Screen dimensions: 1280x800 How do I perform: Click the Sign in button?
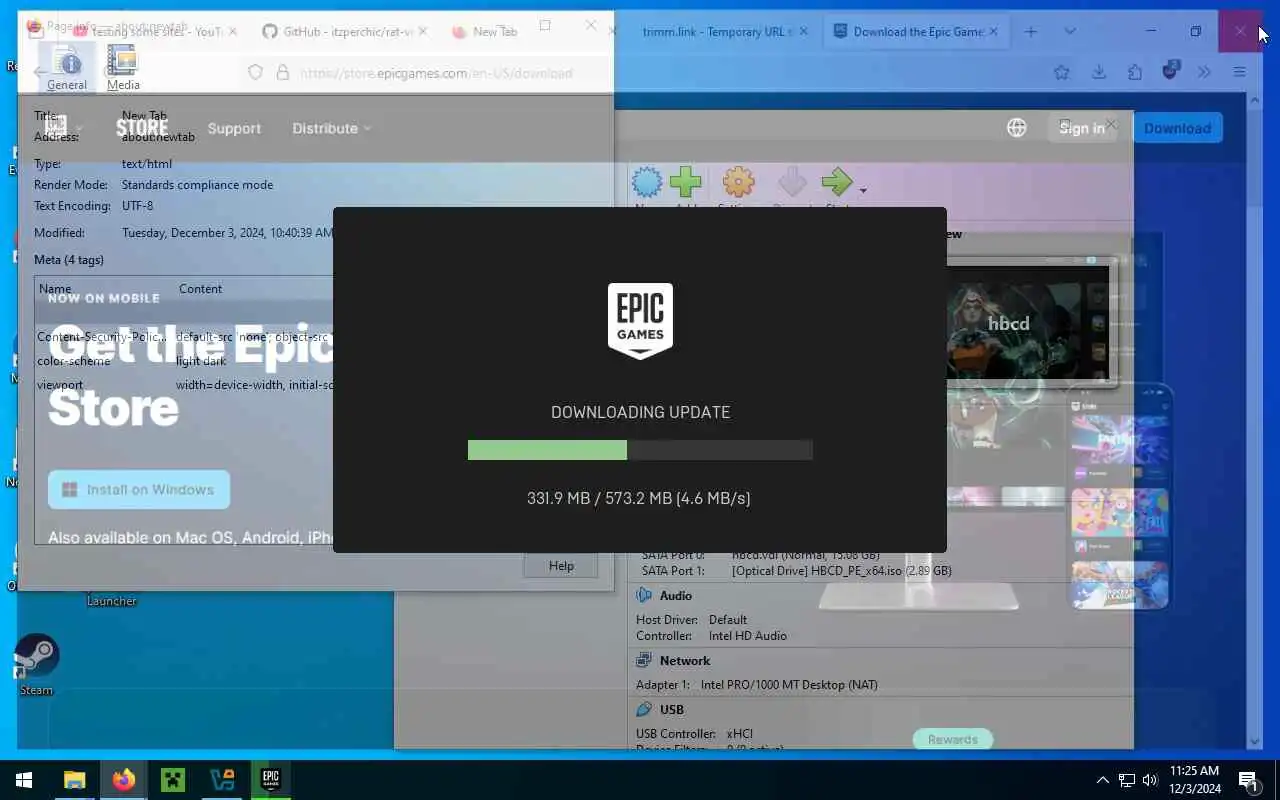tap(1082, 128)
